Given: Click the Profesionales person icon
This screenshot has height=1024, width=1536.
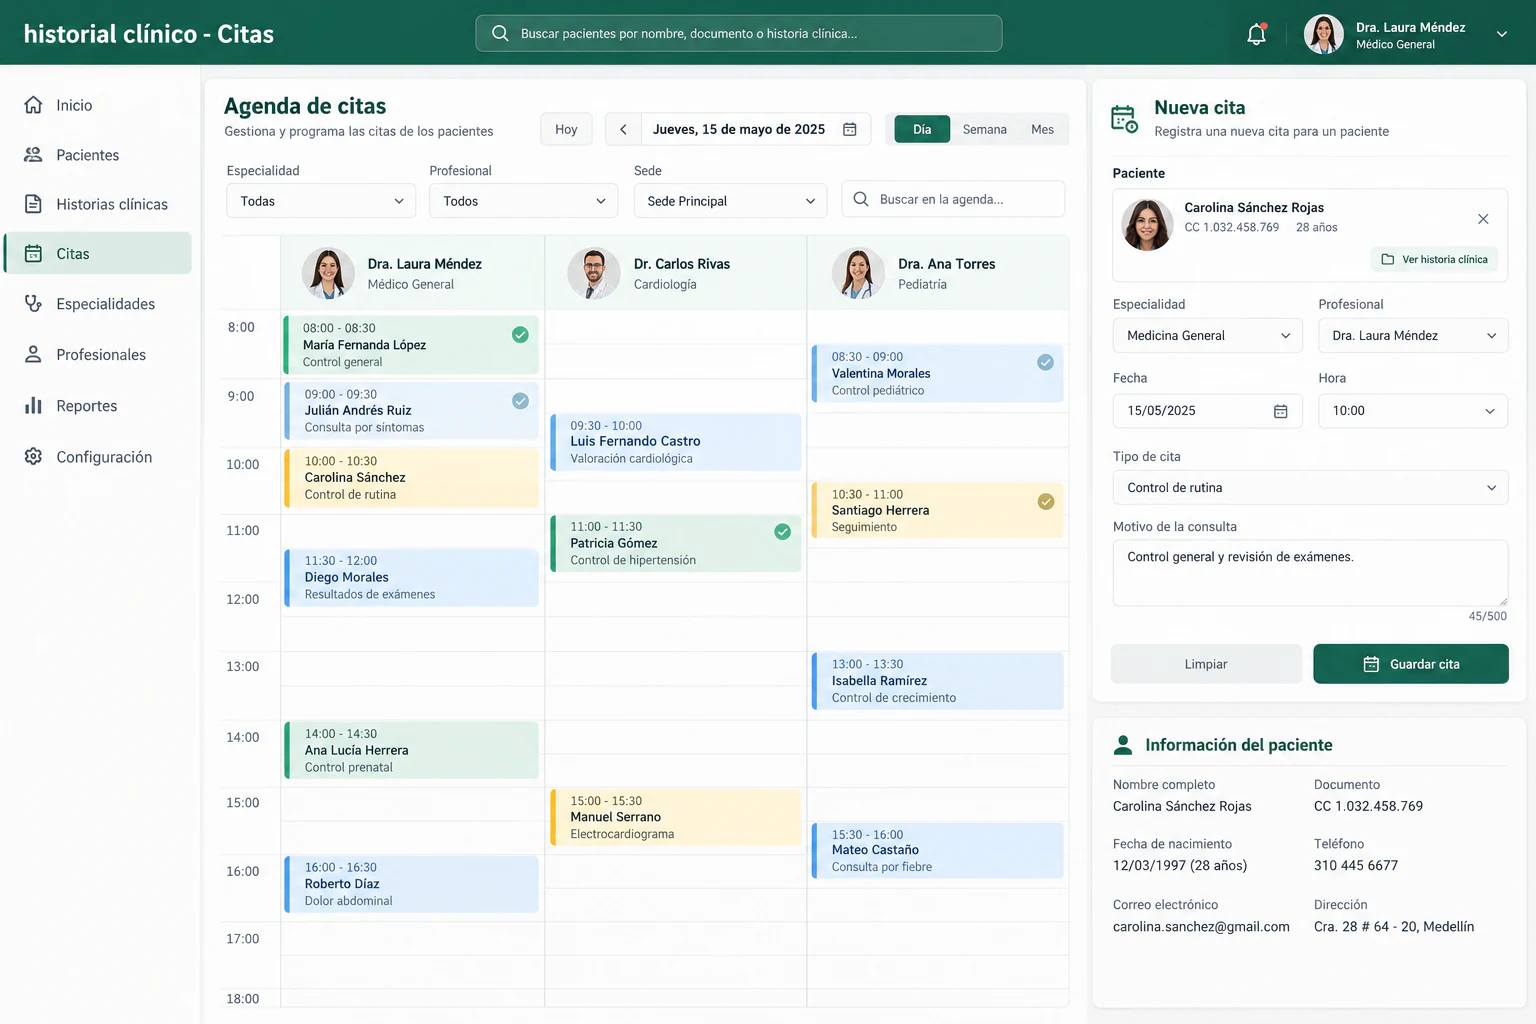Looking at the screenshot, I should tap(33, 355).
